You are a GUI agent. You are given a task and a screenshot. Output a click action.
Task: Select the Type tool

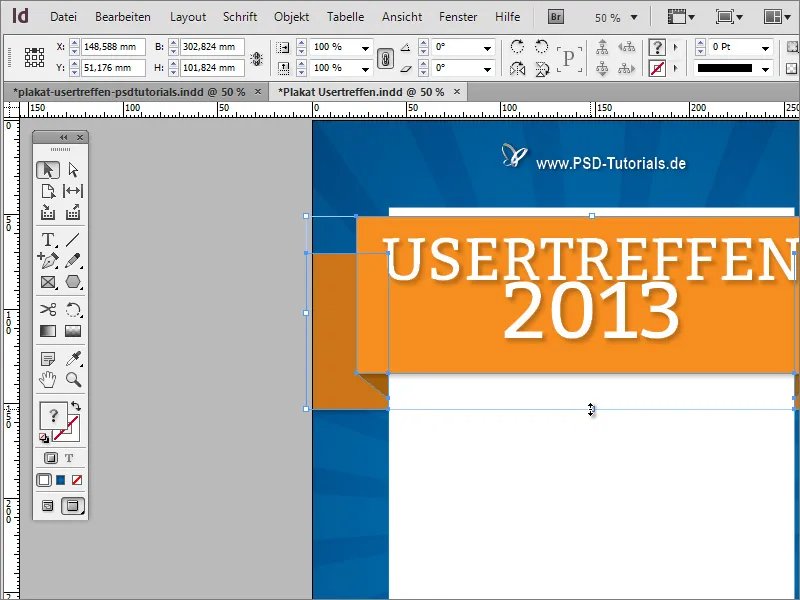(x=48, y=239)
